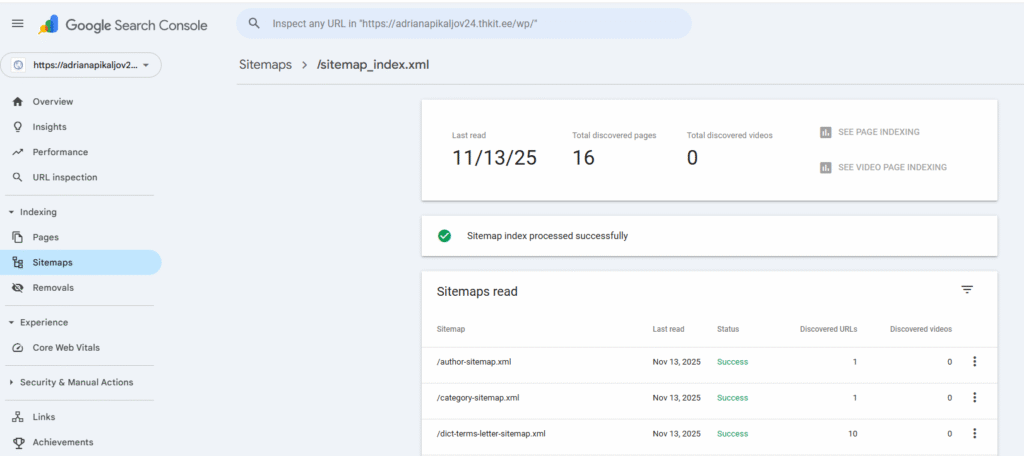
Task: Click the green success checkmark icon
Action: (x=444, y=236)
